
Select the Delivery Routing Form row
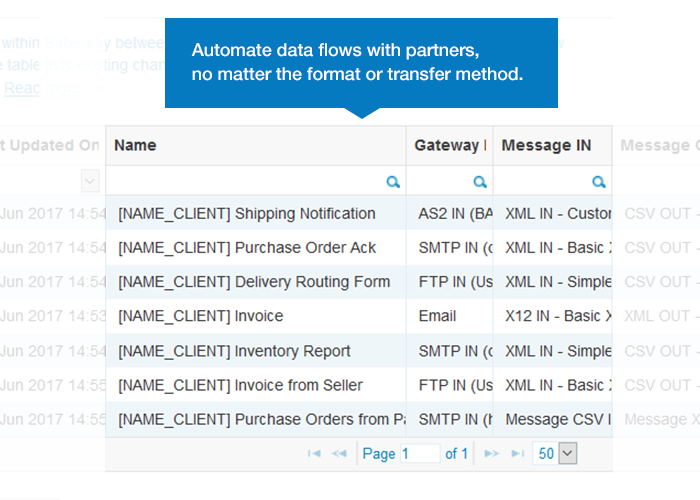[x=254, y=282]
